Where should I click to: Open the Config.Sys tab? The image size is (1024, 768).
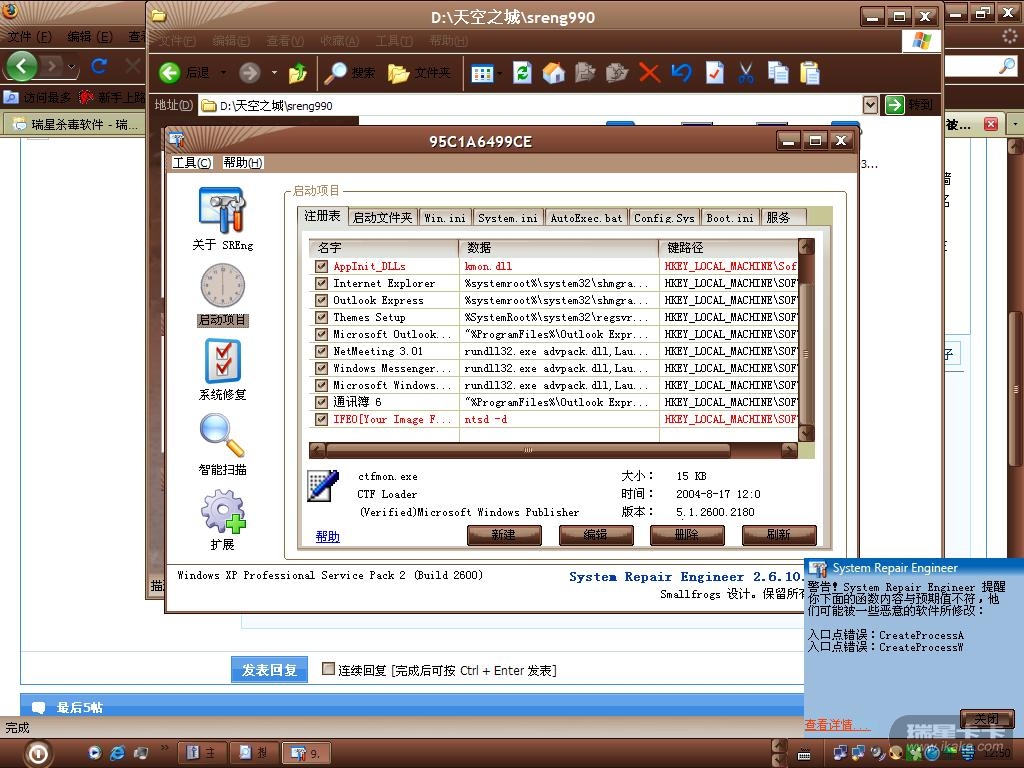[x=664, y=217]
